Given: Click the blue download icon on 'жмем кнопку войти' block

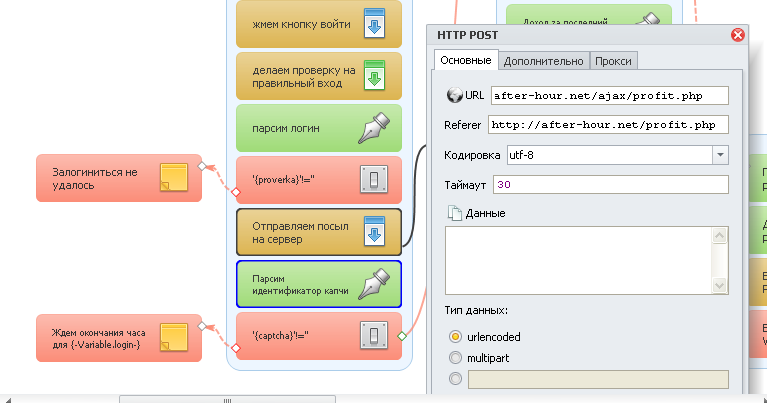Looking at the screenshot, I should click(374, 23).
